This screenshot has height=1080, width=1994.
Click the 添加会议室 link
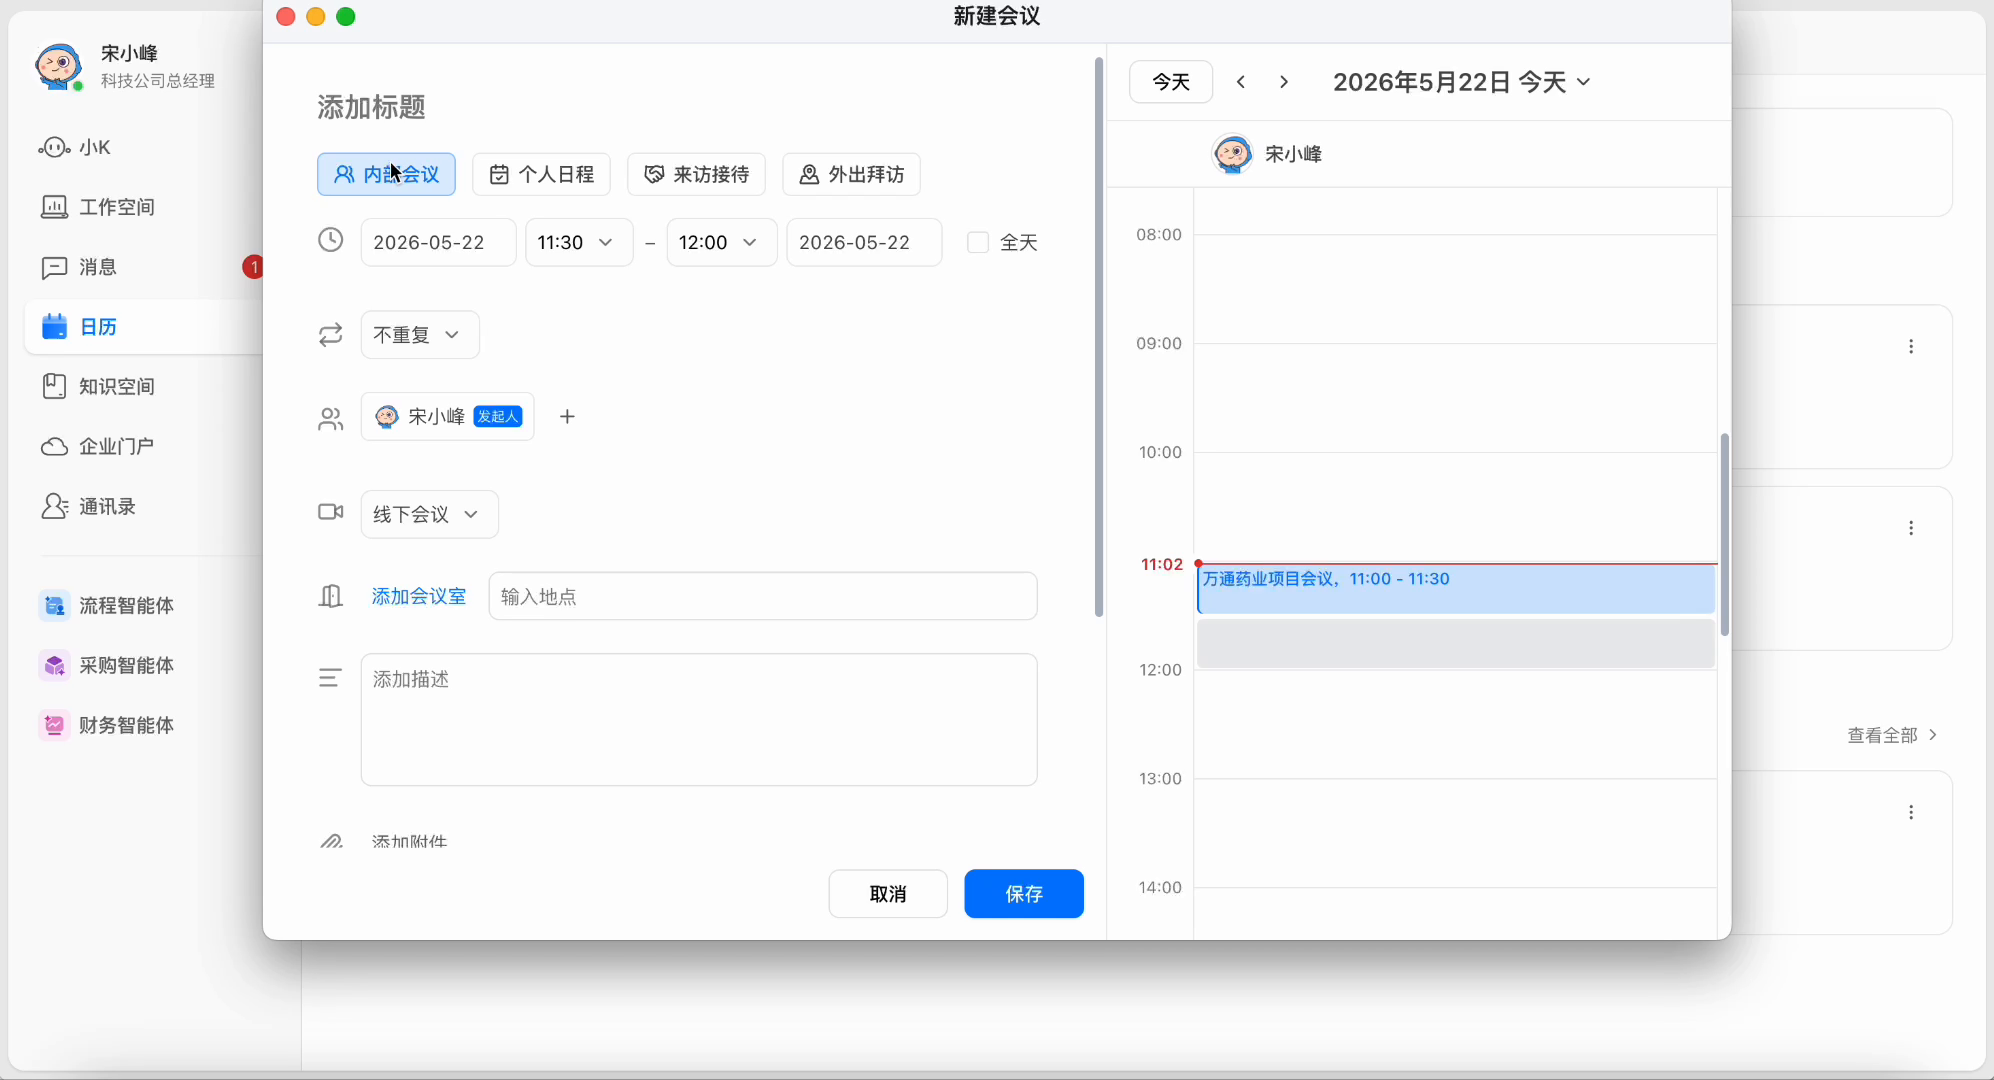tap(419, 597)
